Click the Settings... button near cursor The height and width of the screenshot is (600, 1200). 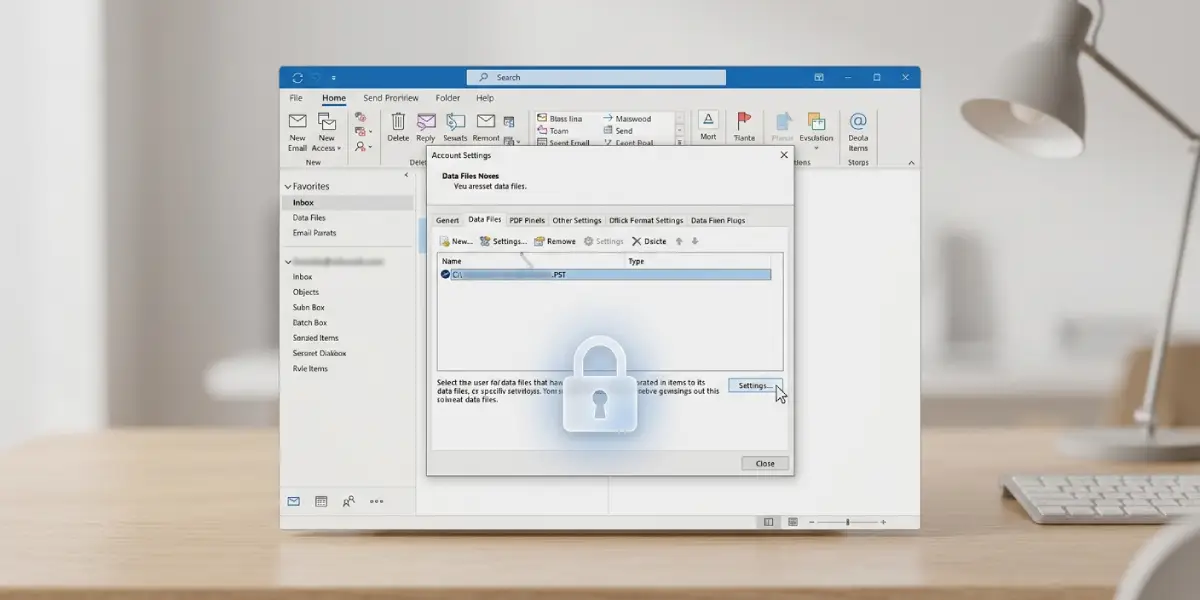pos(753,385)
